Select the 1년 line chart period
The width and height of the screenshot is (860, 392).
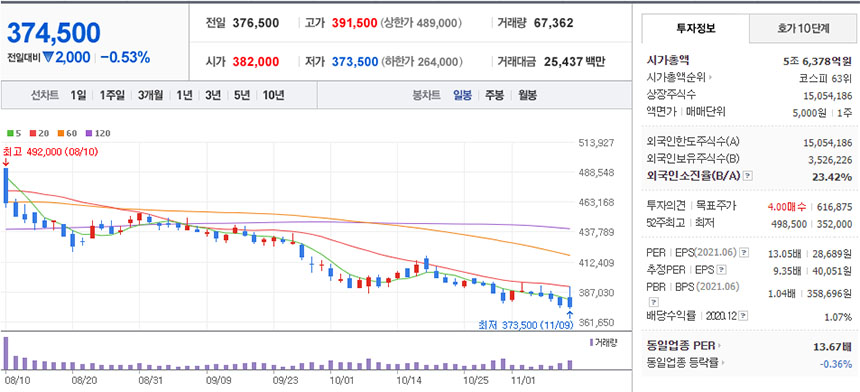184,95
